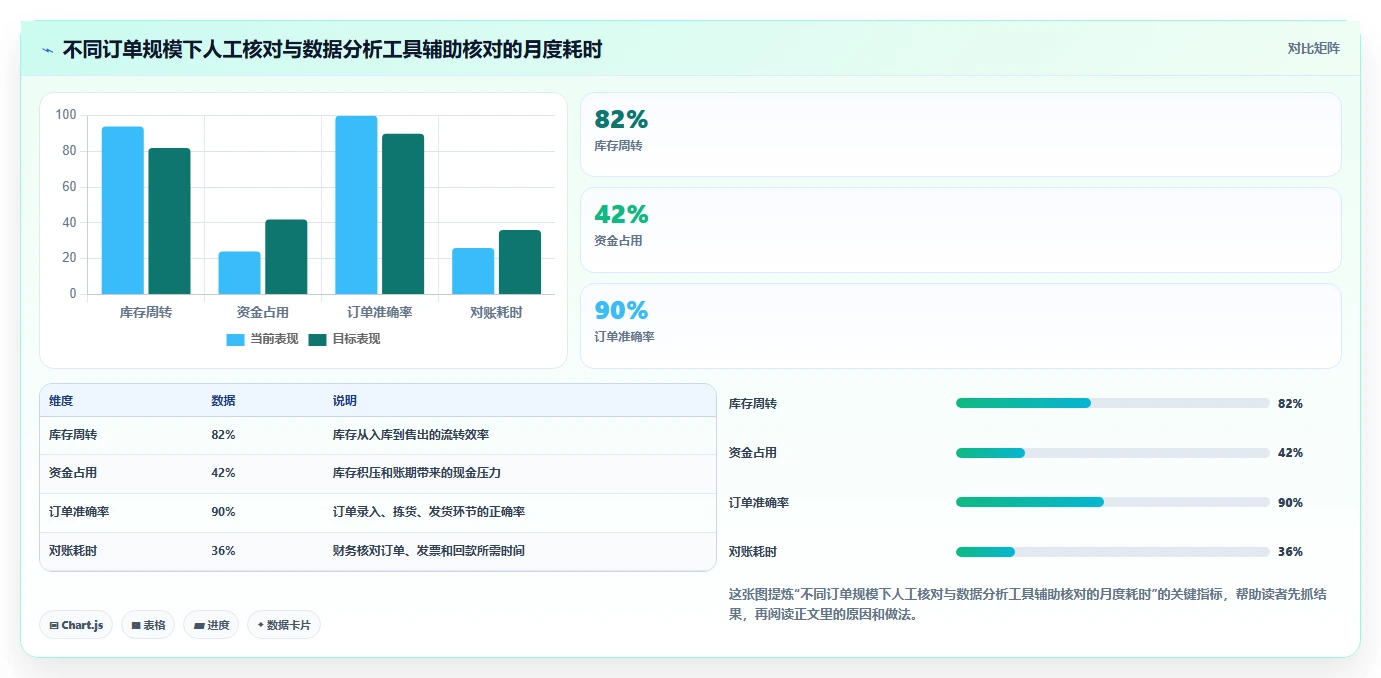Select the 90% 订单准确率 data card
The width and height of the screenshot is (1381, 678).
click(960, 326)
